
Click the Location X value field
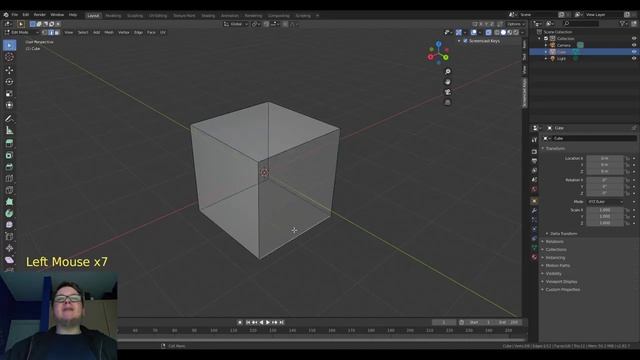[605, 158]
